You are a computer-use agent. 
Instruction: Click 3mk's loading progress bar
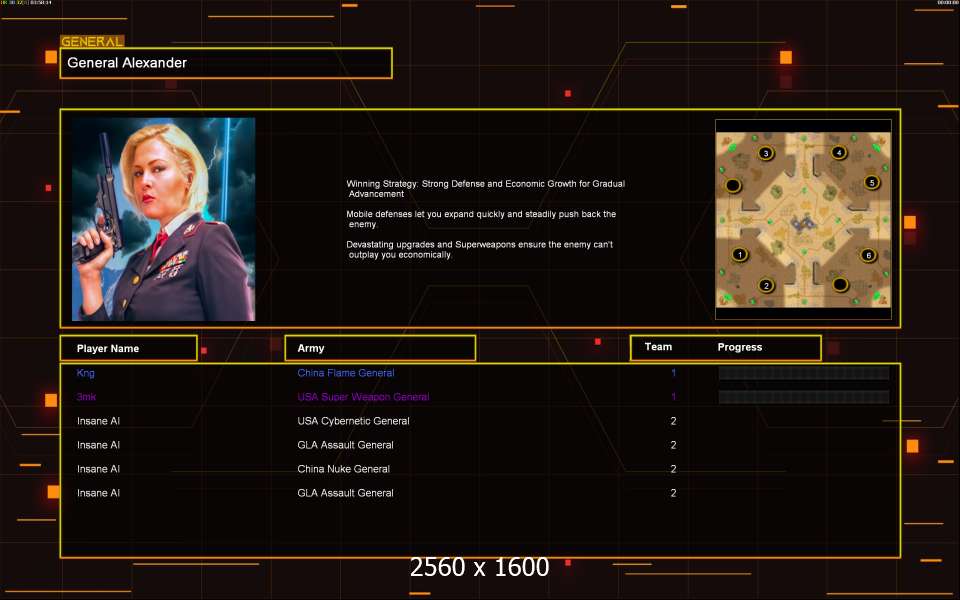click(x=804, y=397)
